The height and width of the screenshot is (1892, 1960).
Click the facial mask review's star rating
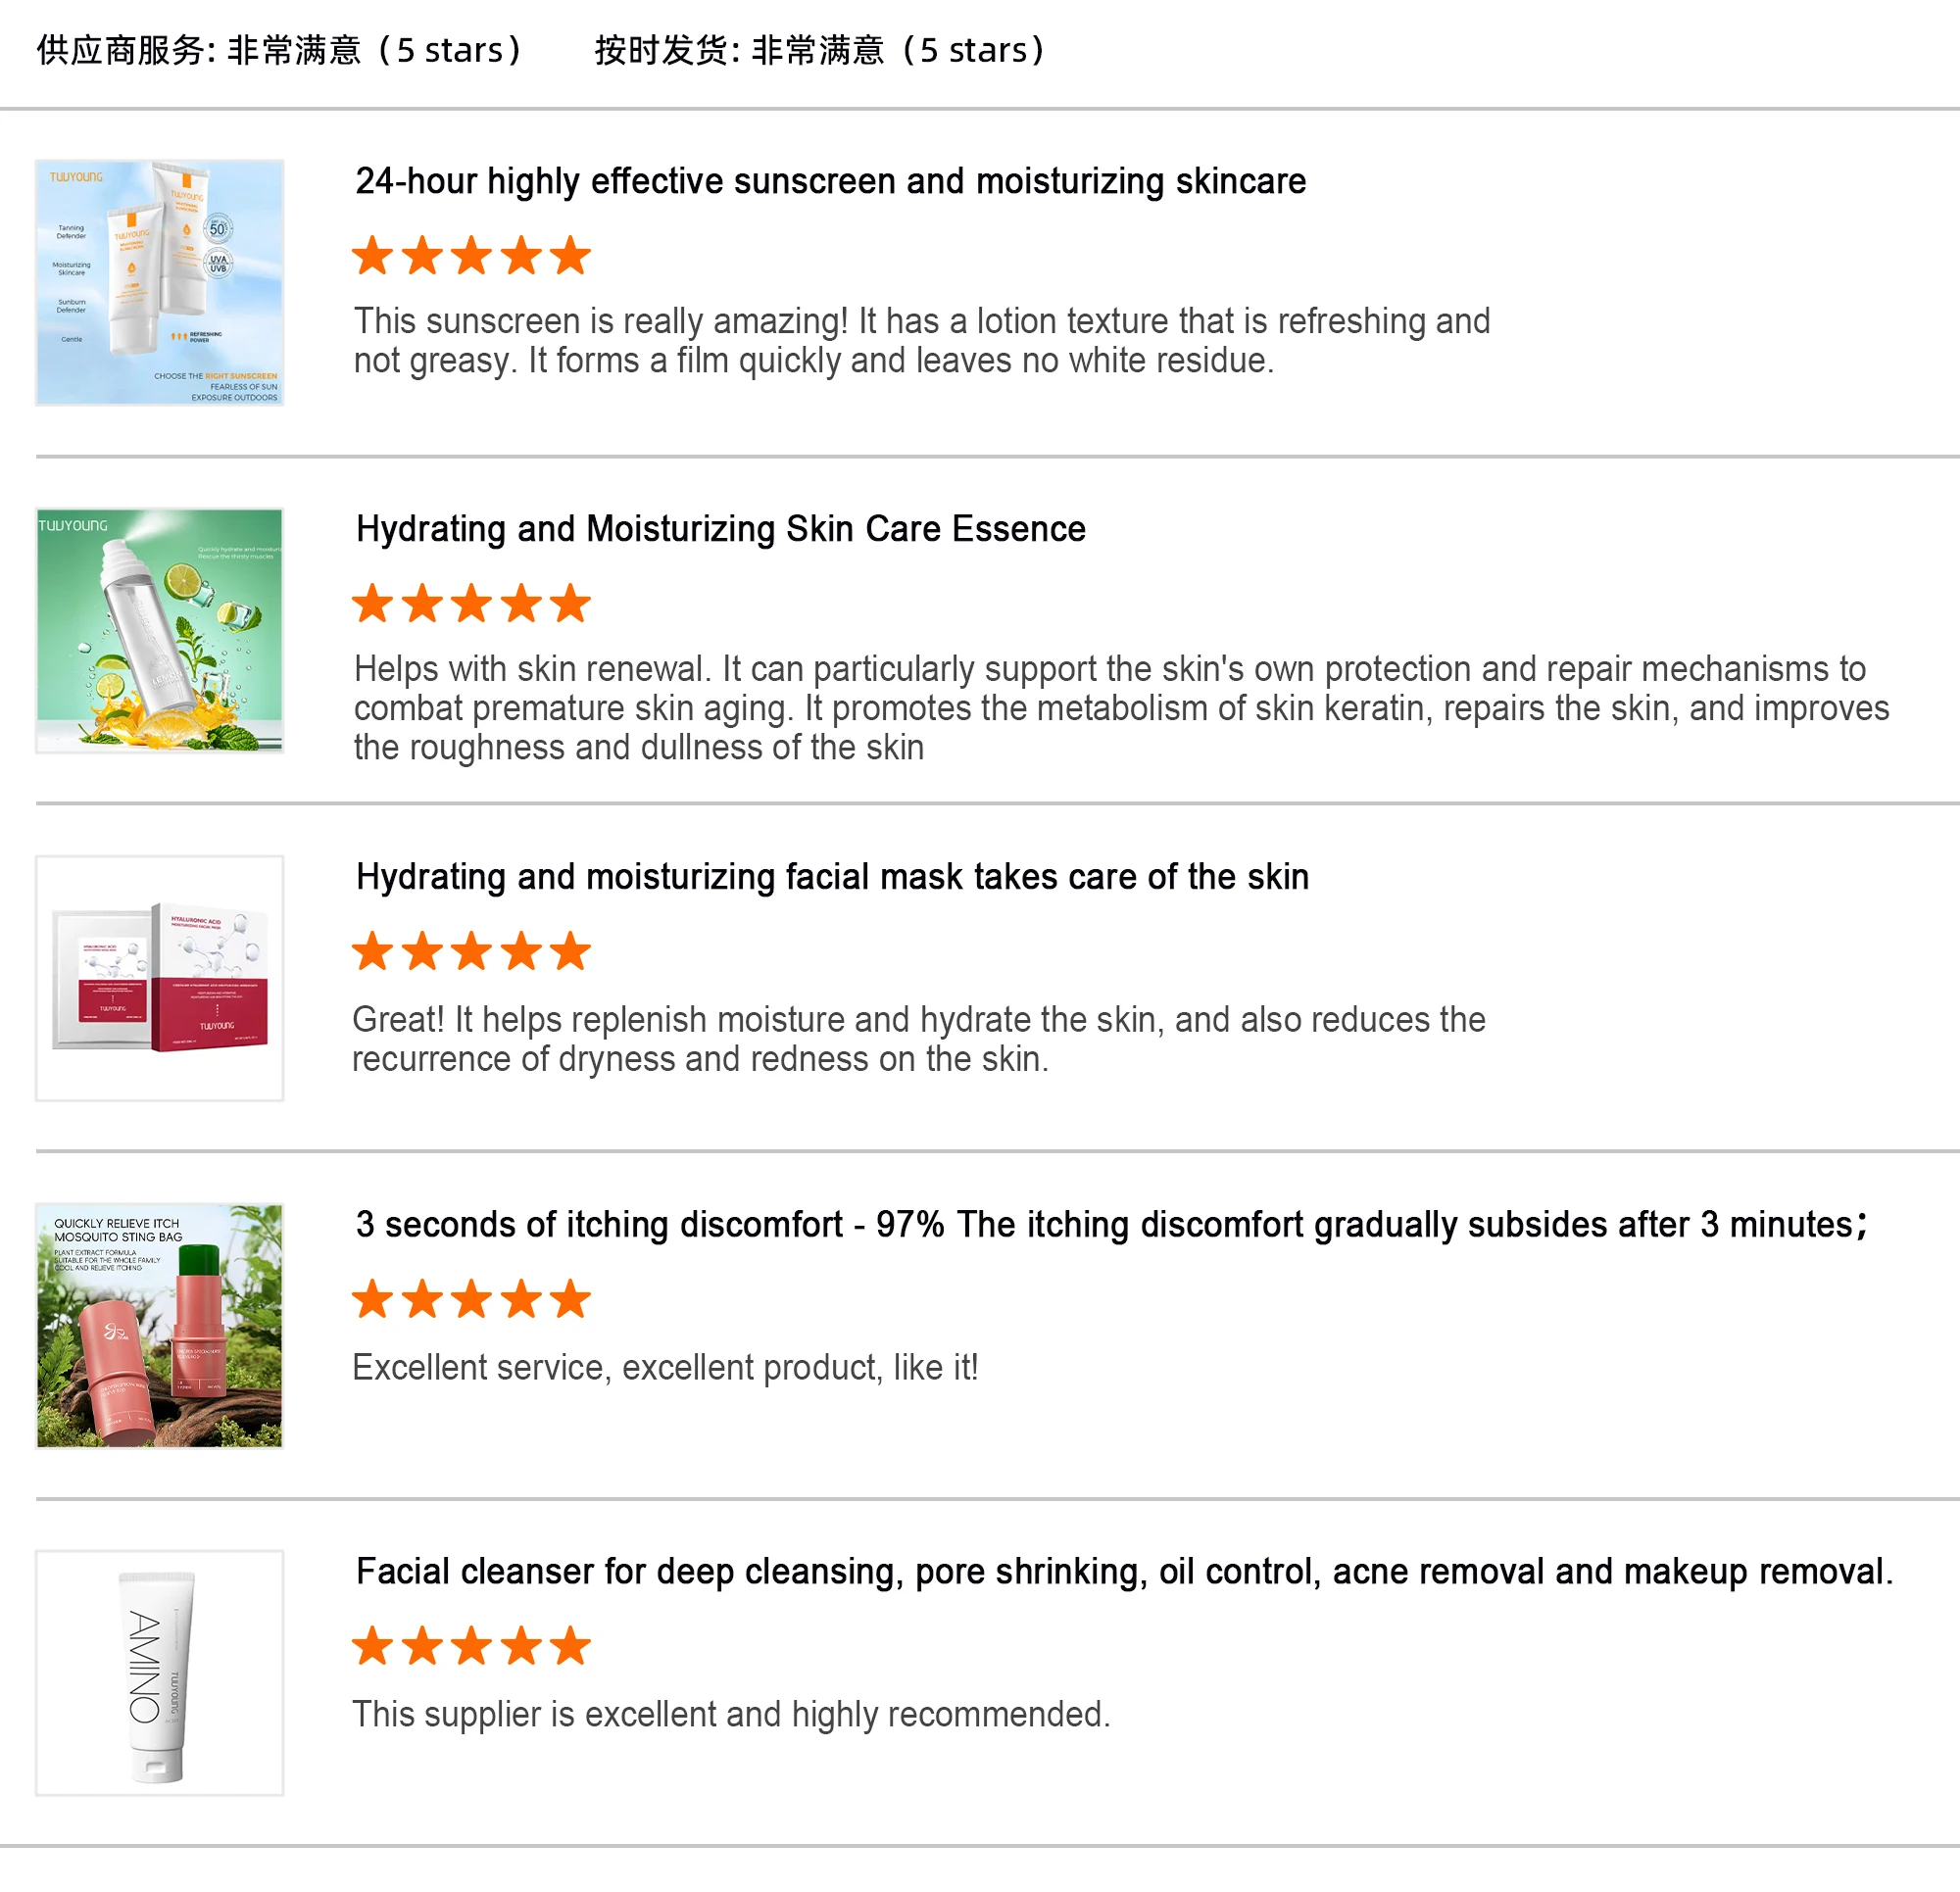pyautogui.click(x=472, y=952)
